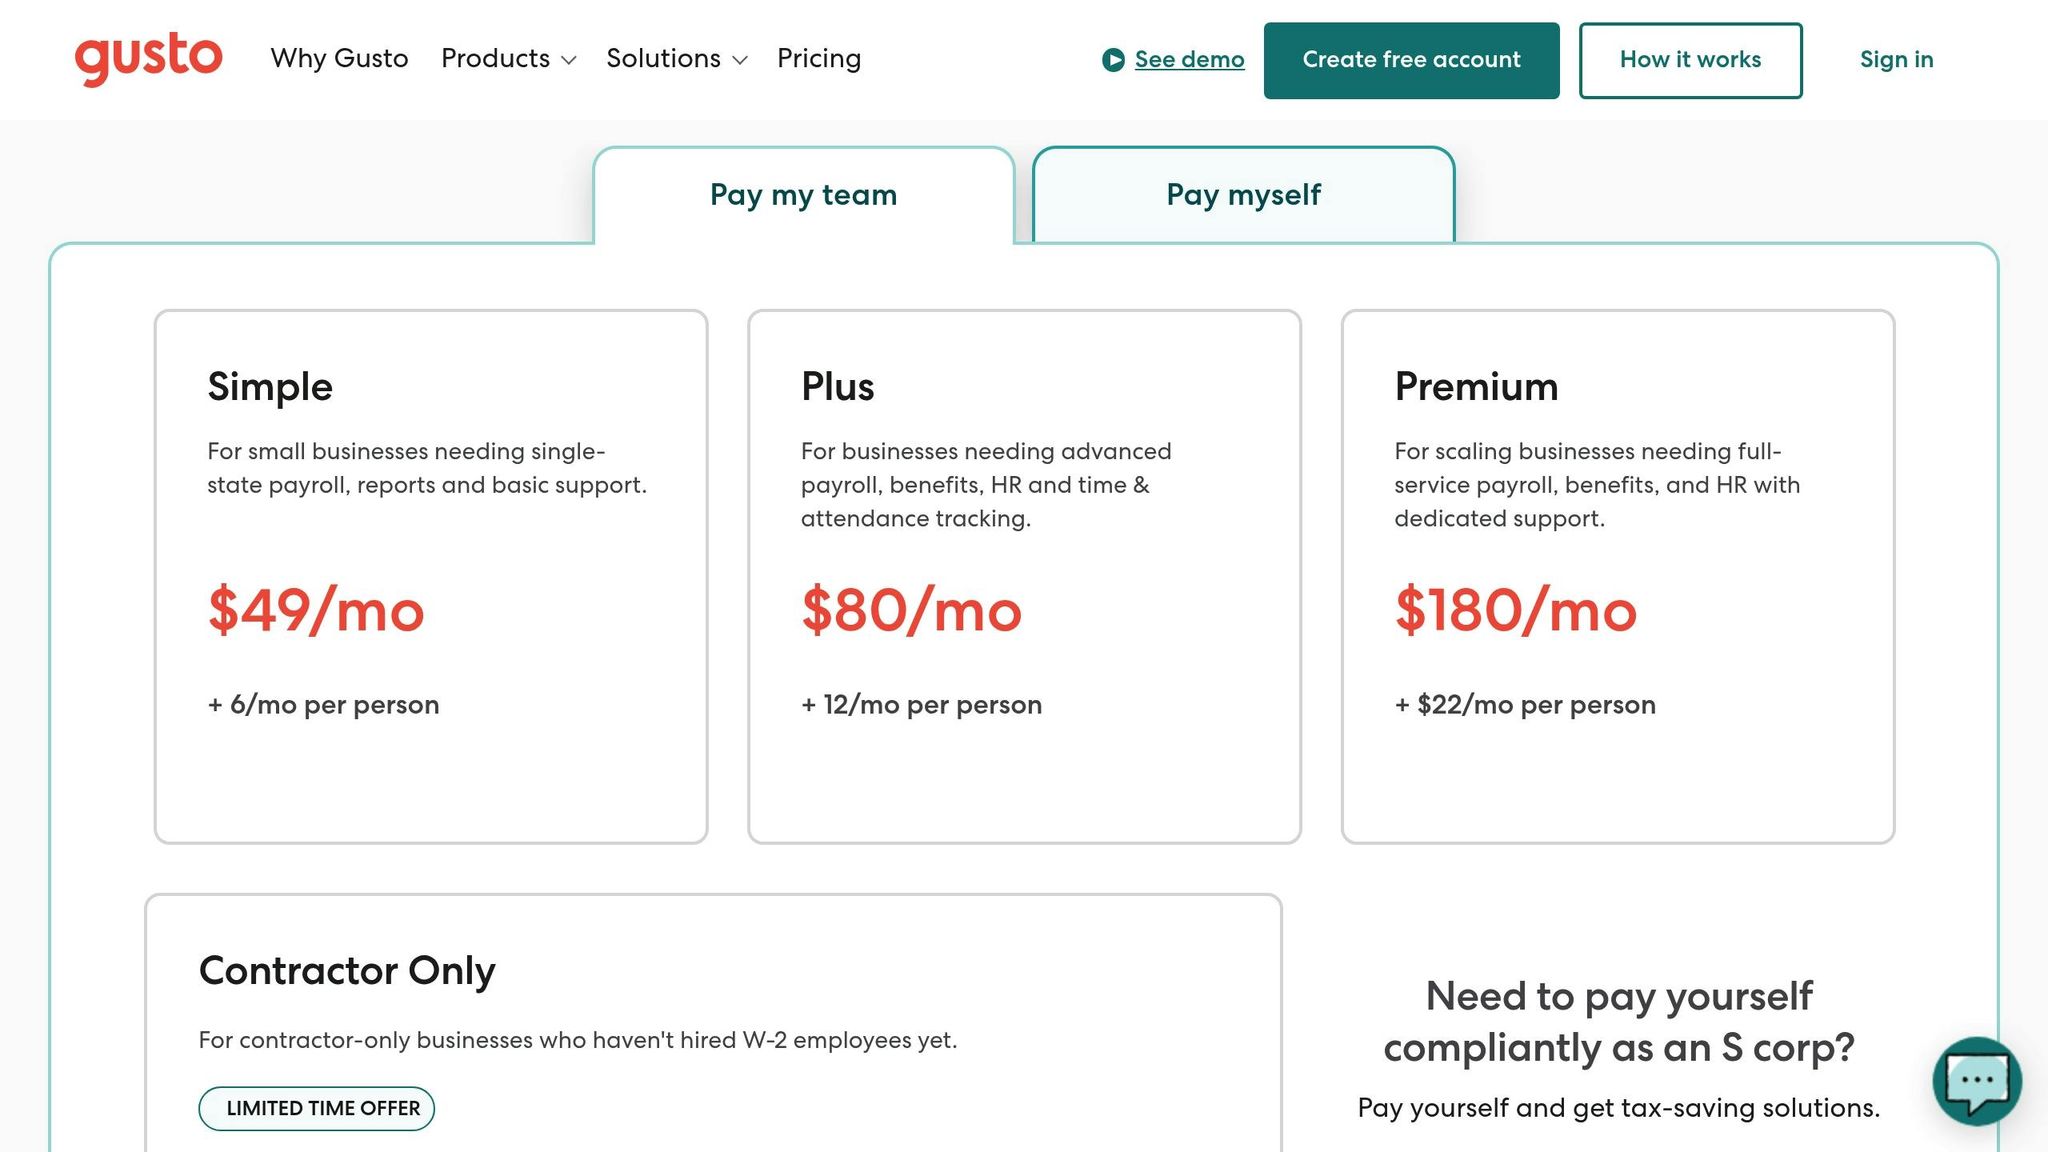Select the Simple plan card
Screen dimensions: 2048x1152
click(x=431, y=576)
